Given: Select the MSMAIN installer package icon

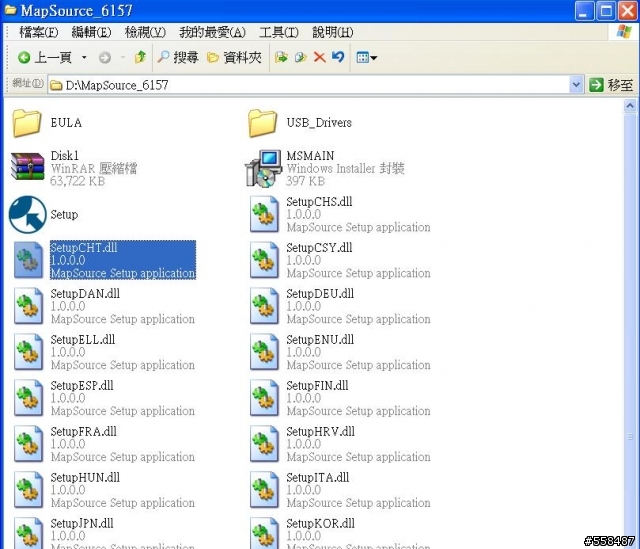Looking at the screenshot, I should 264,169.
